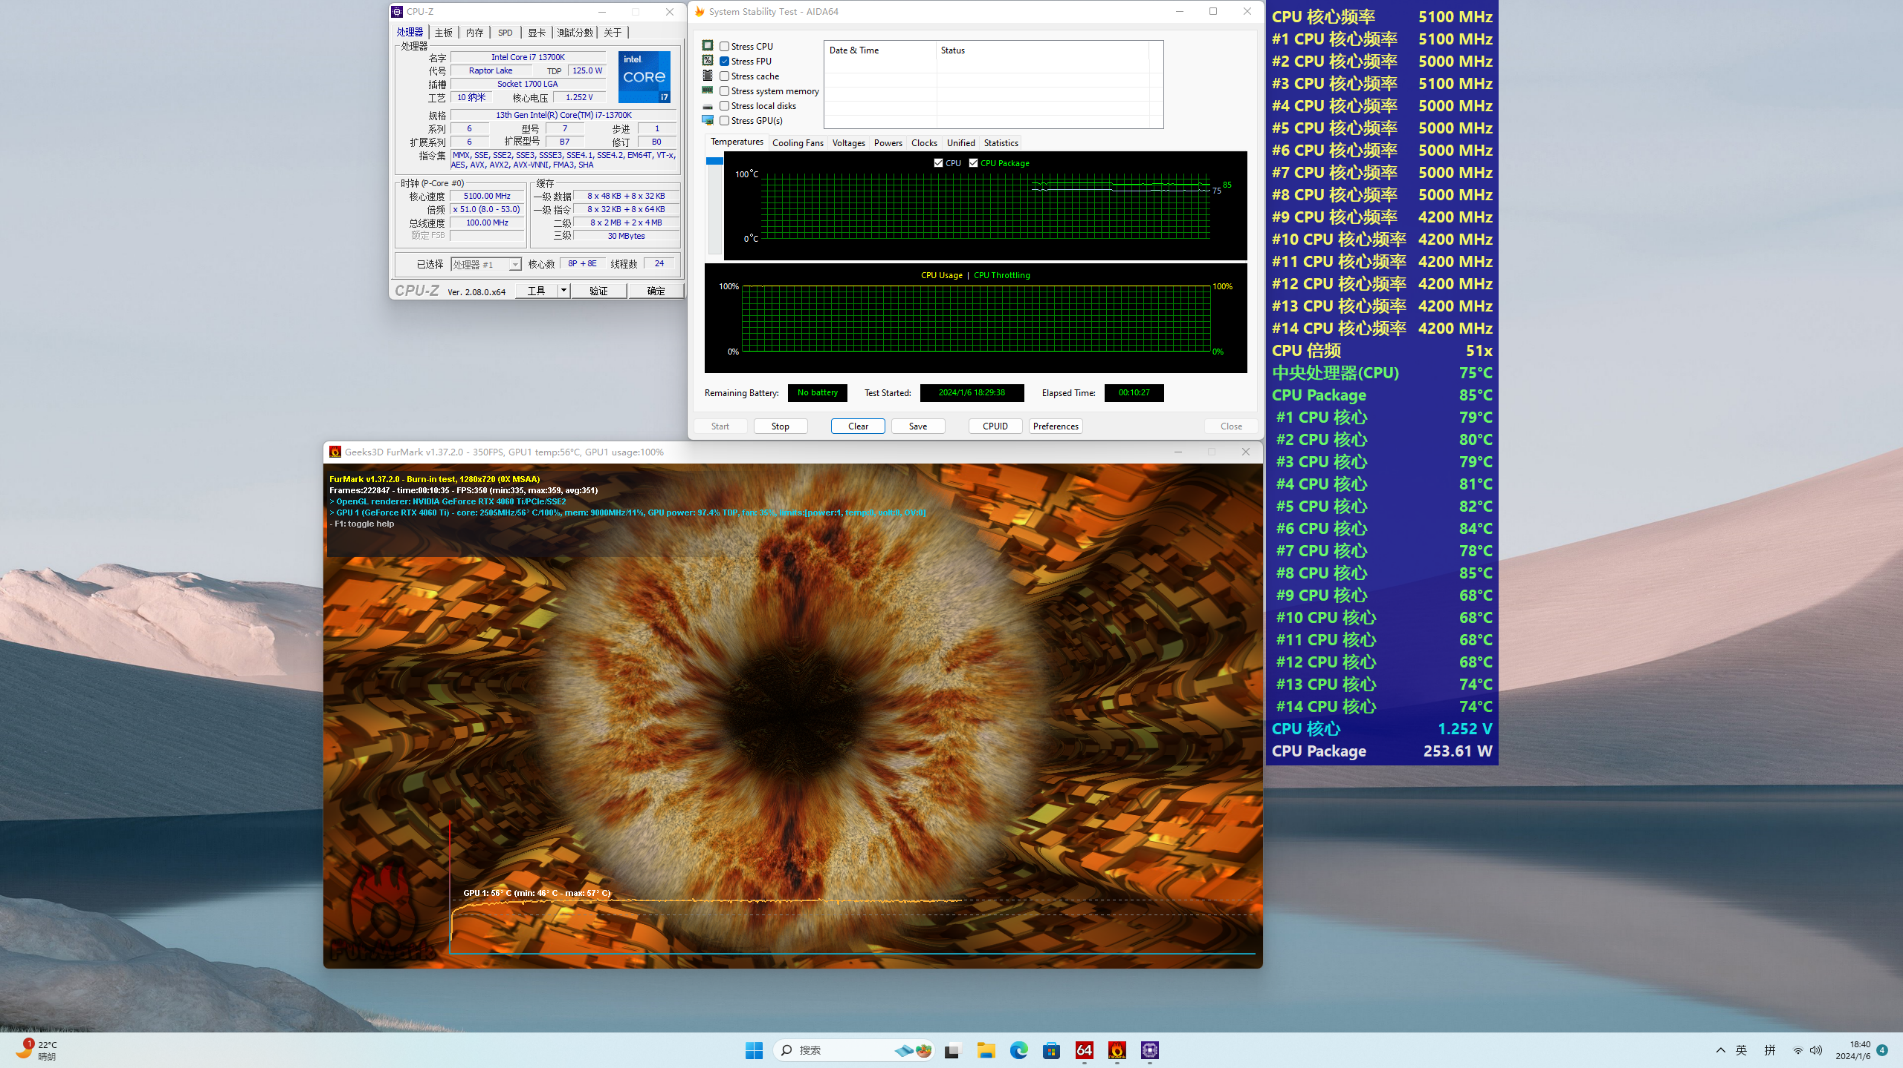Switch to the Statistics tab
1903x1068 pixels.
tap(1001, 143)
